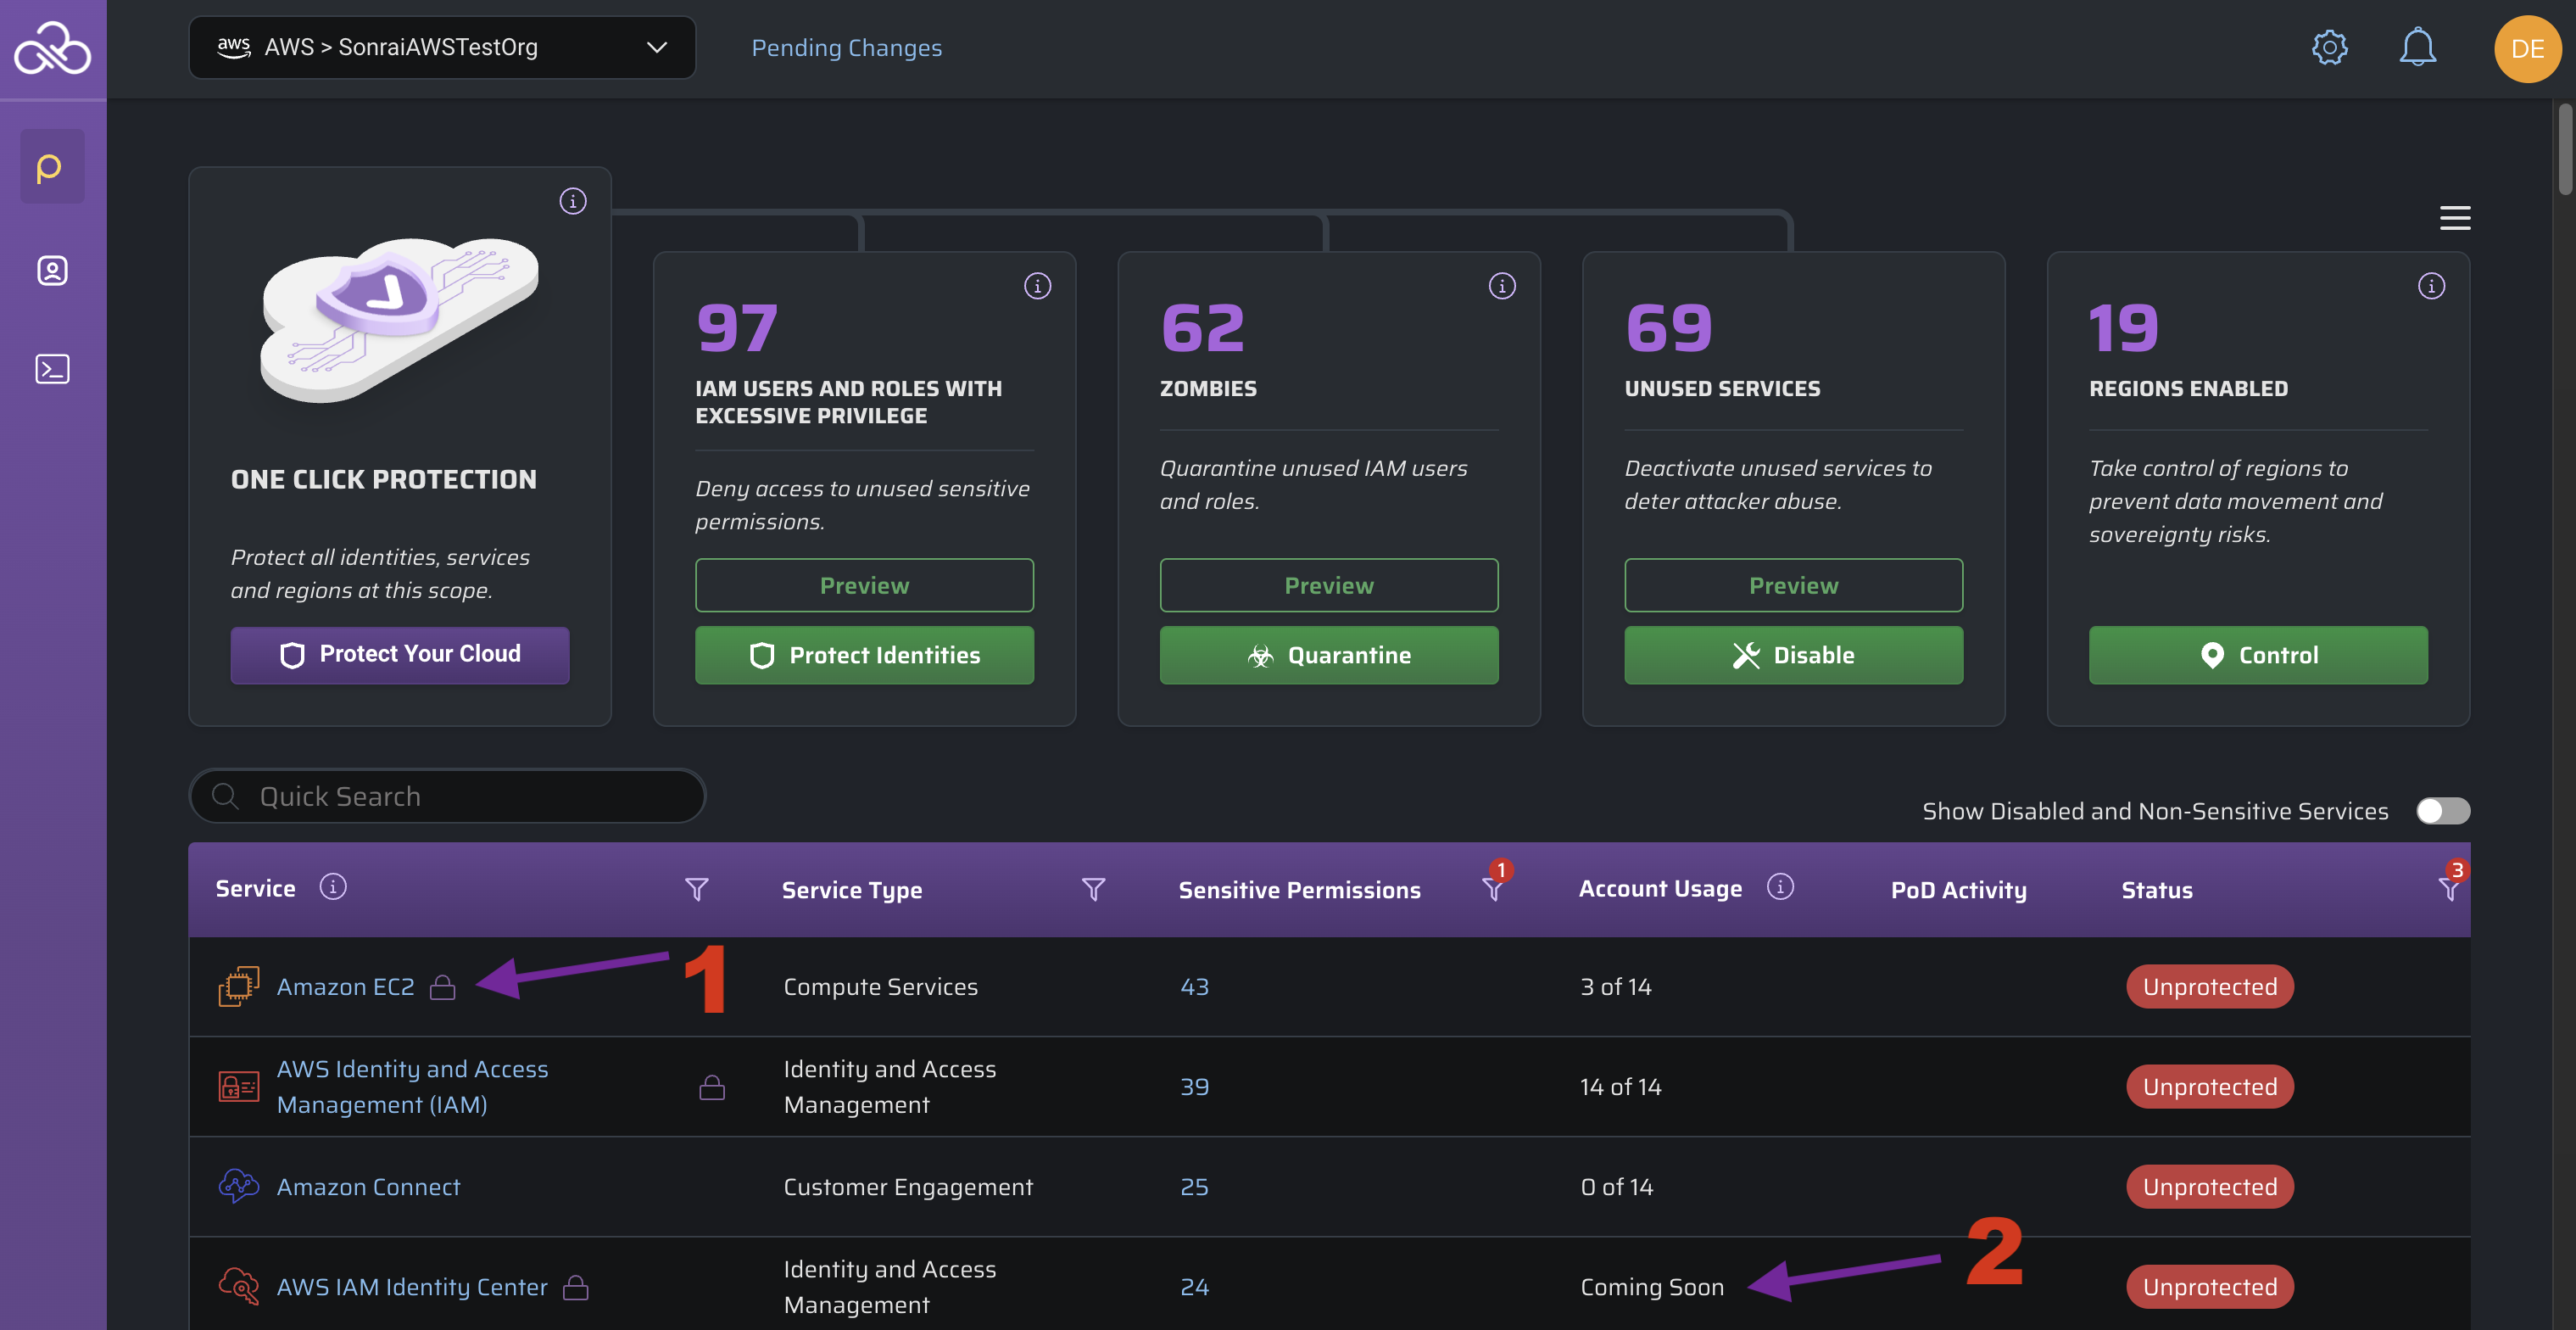The width and height of the screenshot is (2576, 1330).
Task: Open Pending Changes link
Action: tap(846, 47)
